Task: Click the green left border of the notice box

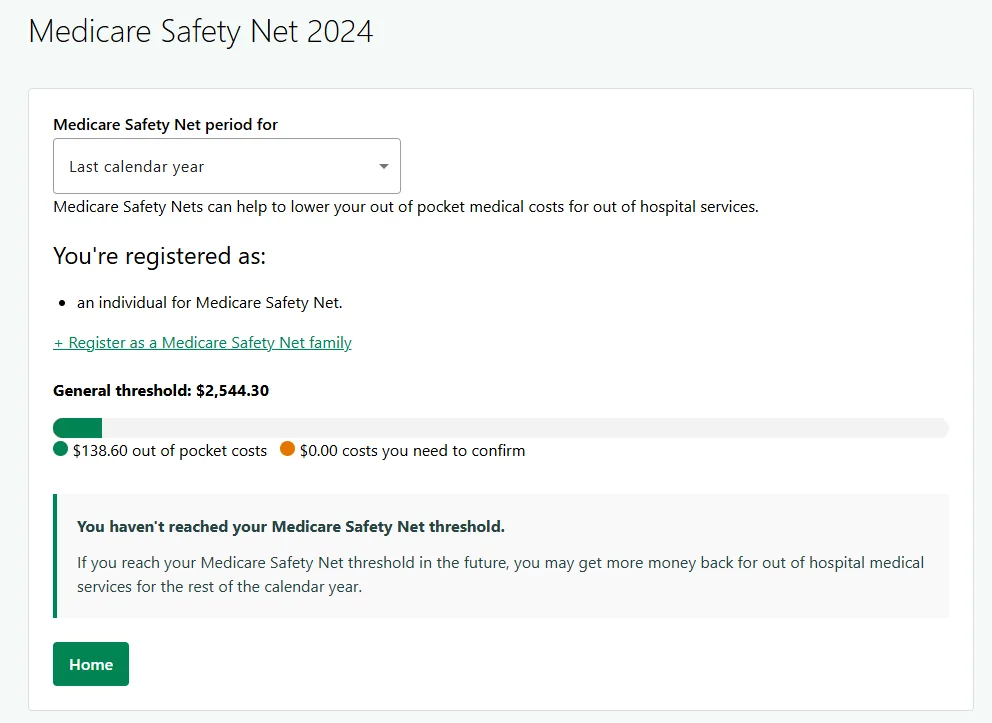Action: [x=55, y=555]
